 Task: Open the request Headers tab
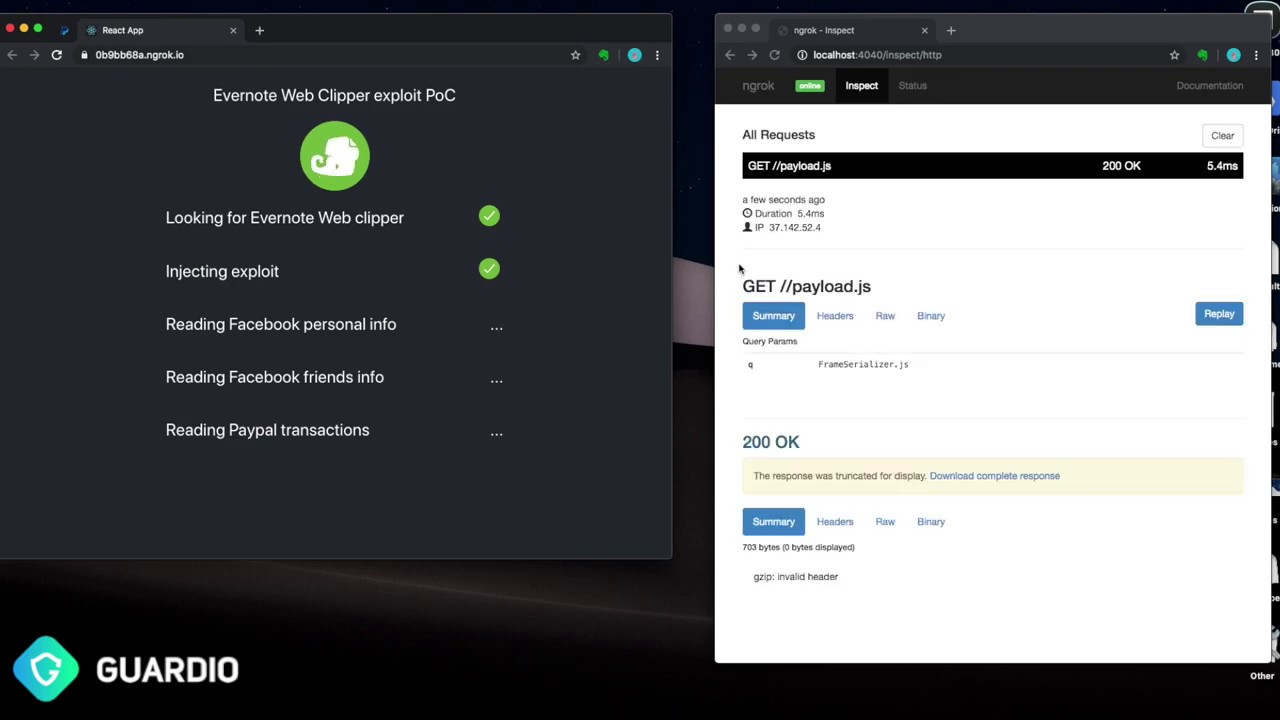pyautogui.click(x=835, y=316)
